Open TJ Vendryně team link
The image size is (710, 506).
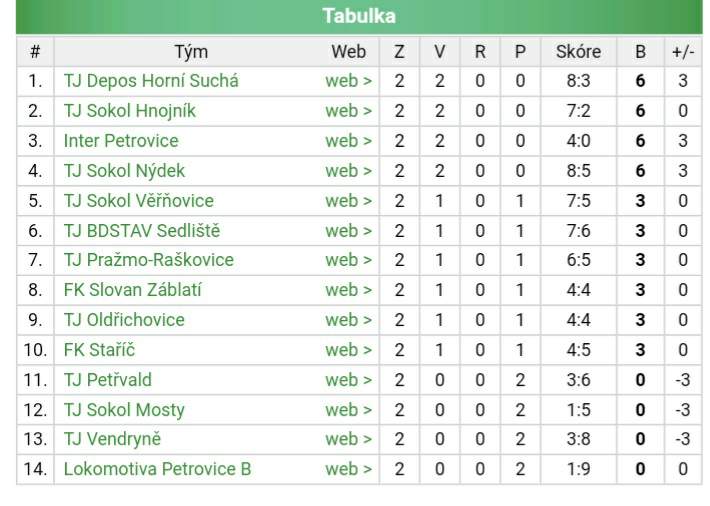pyautogui.click(x=111, y=439)
